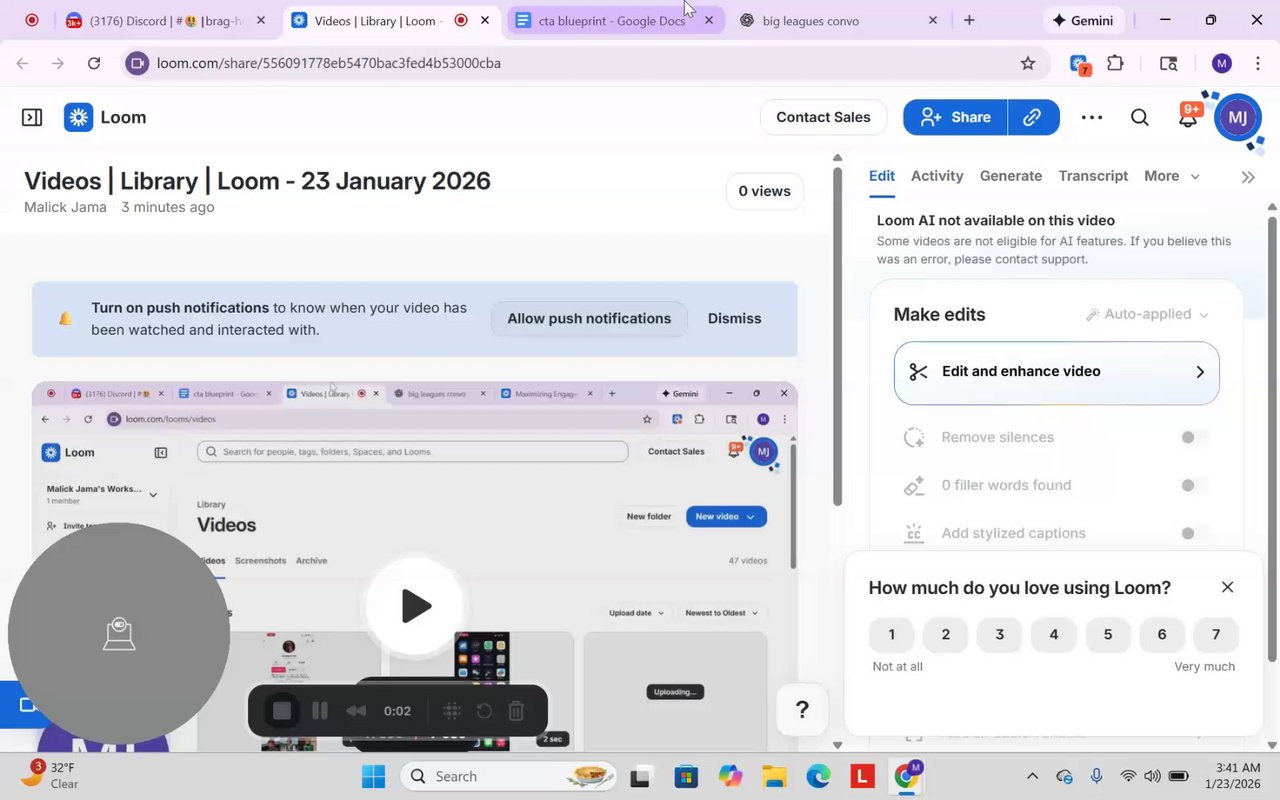Collapse the right panel with double chevron

pyautogui.click(x=1248, y=177)
